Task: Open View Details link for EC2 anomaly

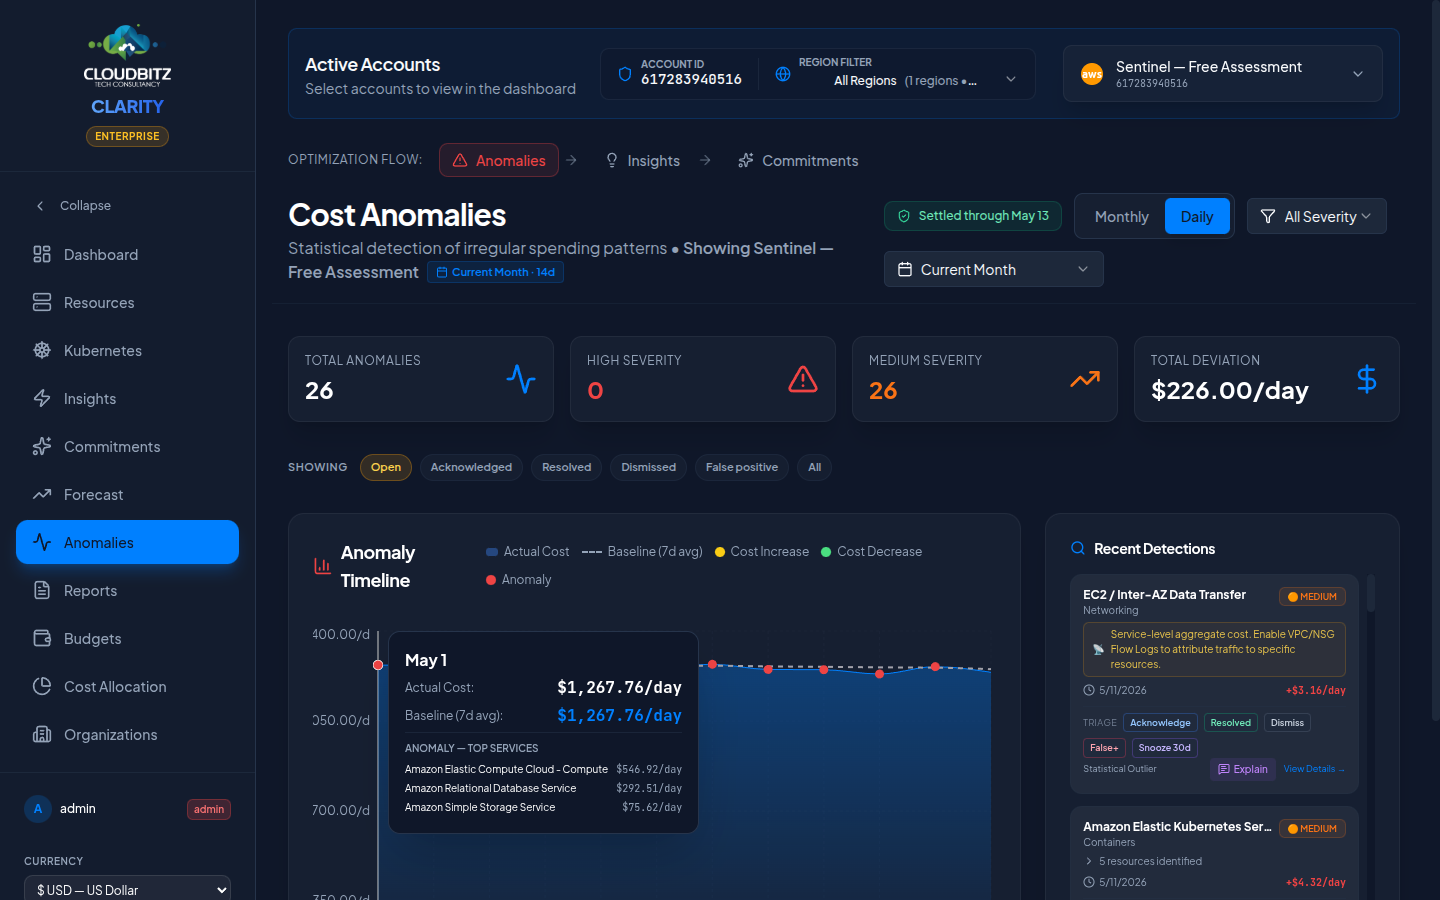Action: pos(1313,769)
